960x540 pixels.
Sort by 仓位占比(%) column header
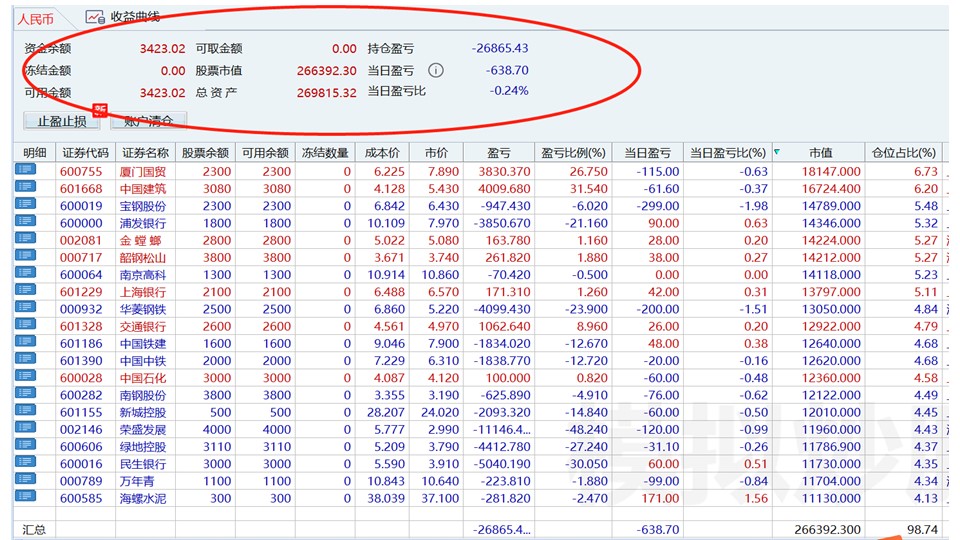coord(904,152)
